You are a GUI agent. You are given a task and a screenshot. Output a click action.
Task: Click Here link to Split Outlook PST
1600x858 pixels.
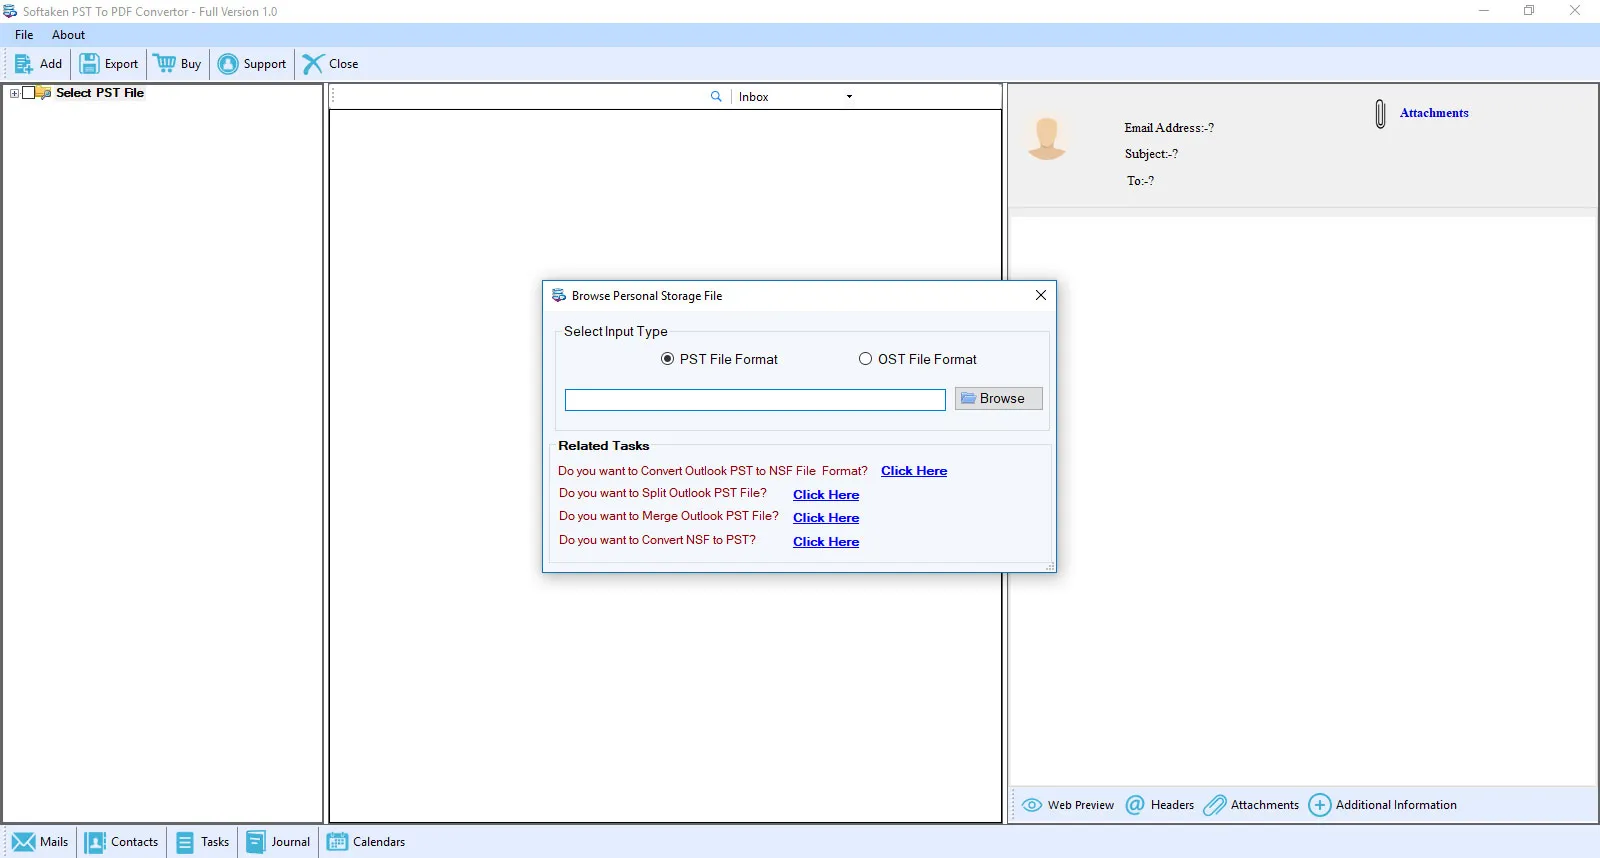826,495
